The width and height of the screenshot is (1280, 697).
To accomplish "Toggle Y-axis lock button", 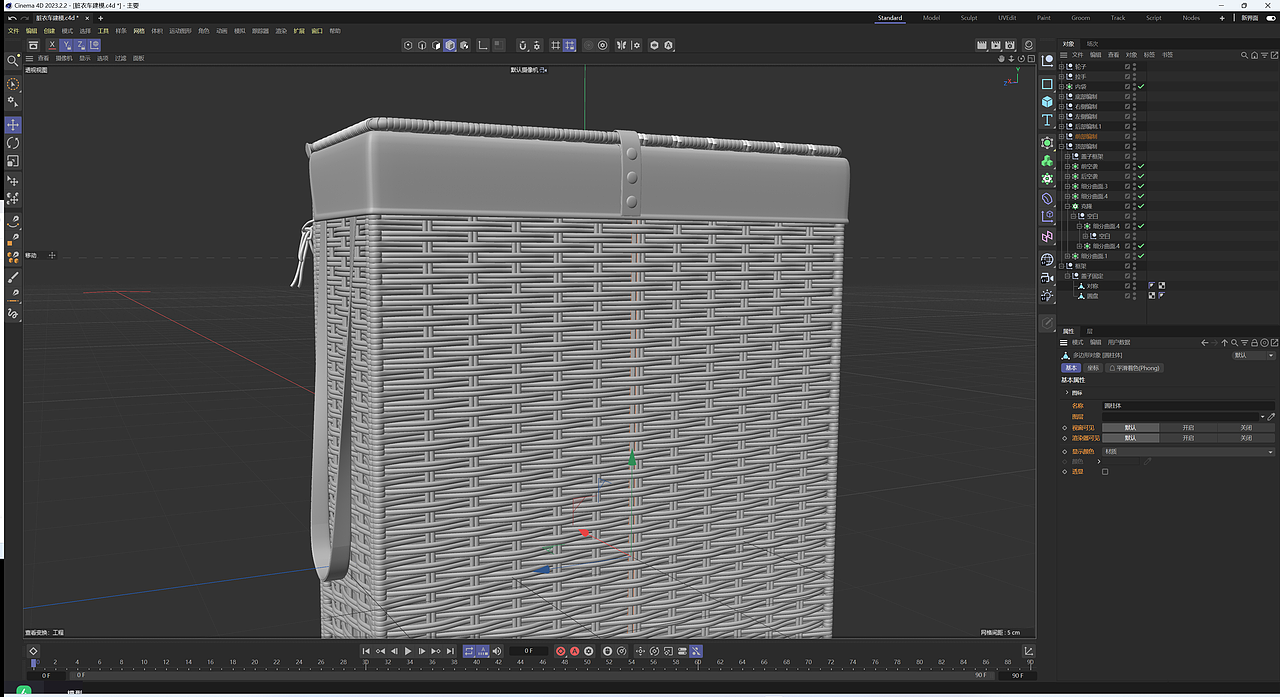I will coord(66,45).
